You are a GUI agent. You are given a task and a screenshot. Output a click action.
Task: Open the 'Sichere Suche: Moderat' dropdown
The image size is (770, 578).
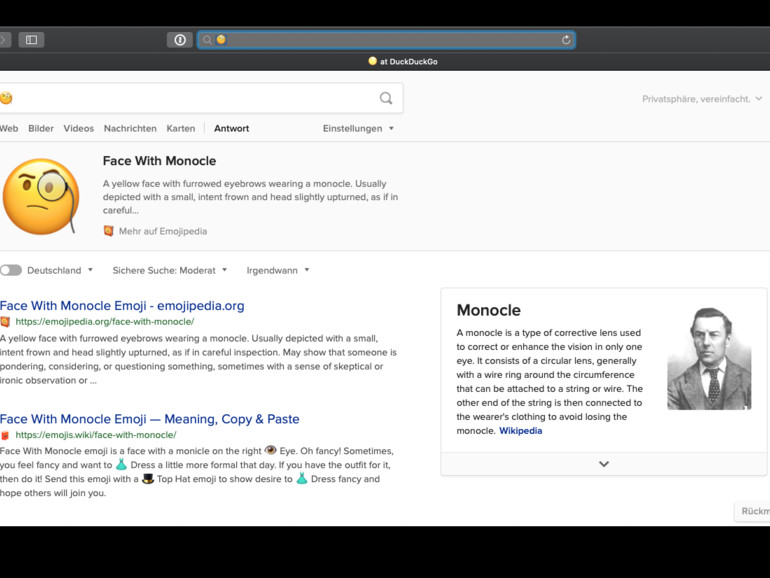pyautogui.click(x=169, y=270)
